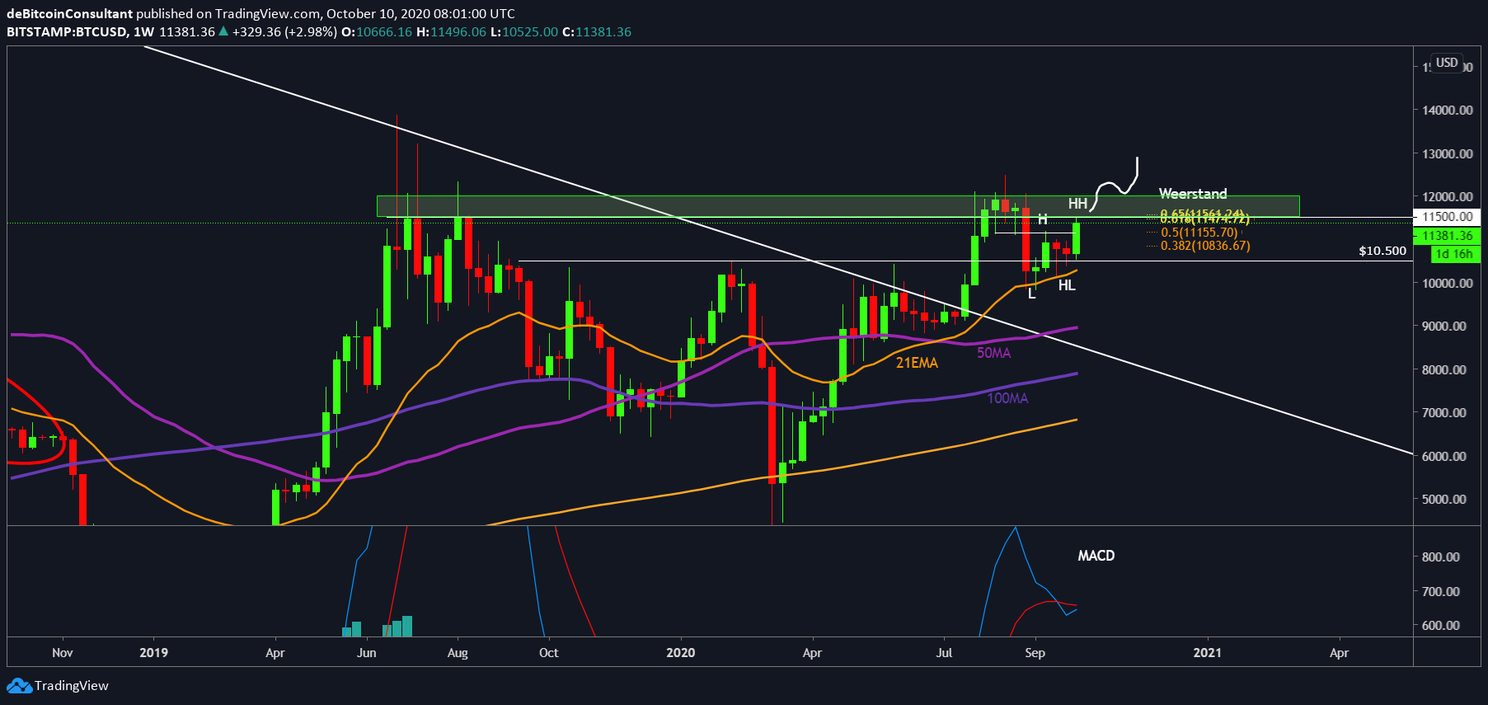
Task: Click the green resistance zone rectangle
Action: 838,205
